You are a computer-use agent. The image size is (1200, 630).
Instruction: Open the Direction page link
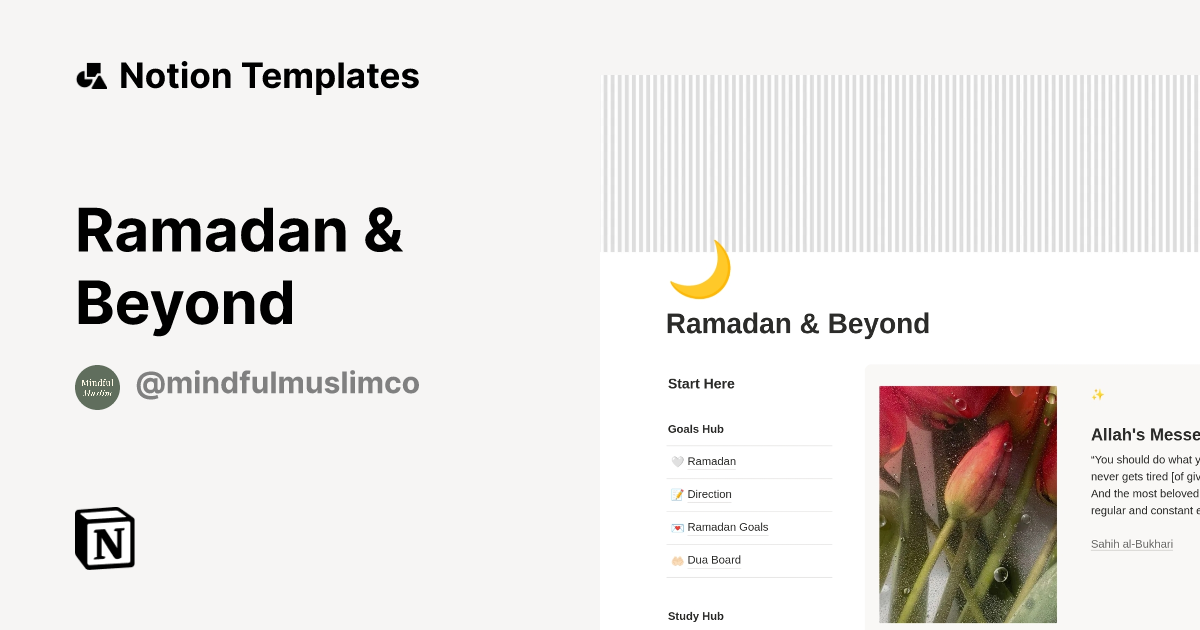[x=710, y=494]
